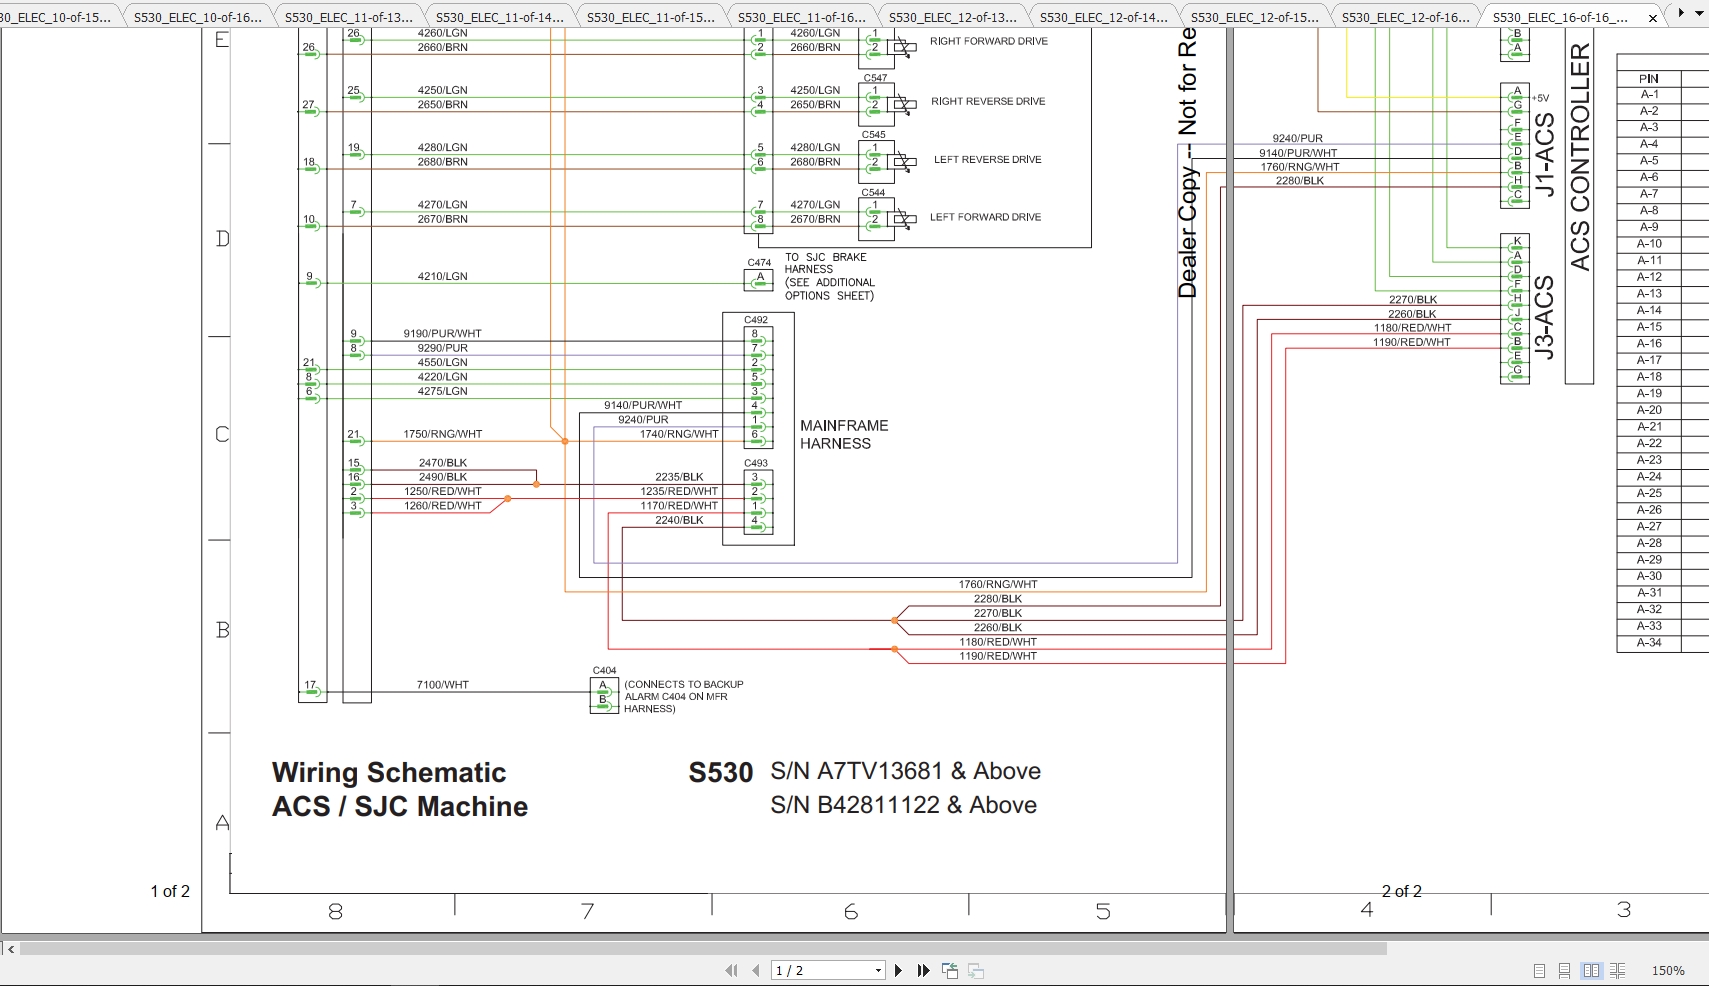1709x986 pixels.
Task: Click the previous view navigation icon
Action: (951, 970)
